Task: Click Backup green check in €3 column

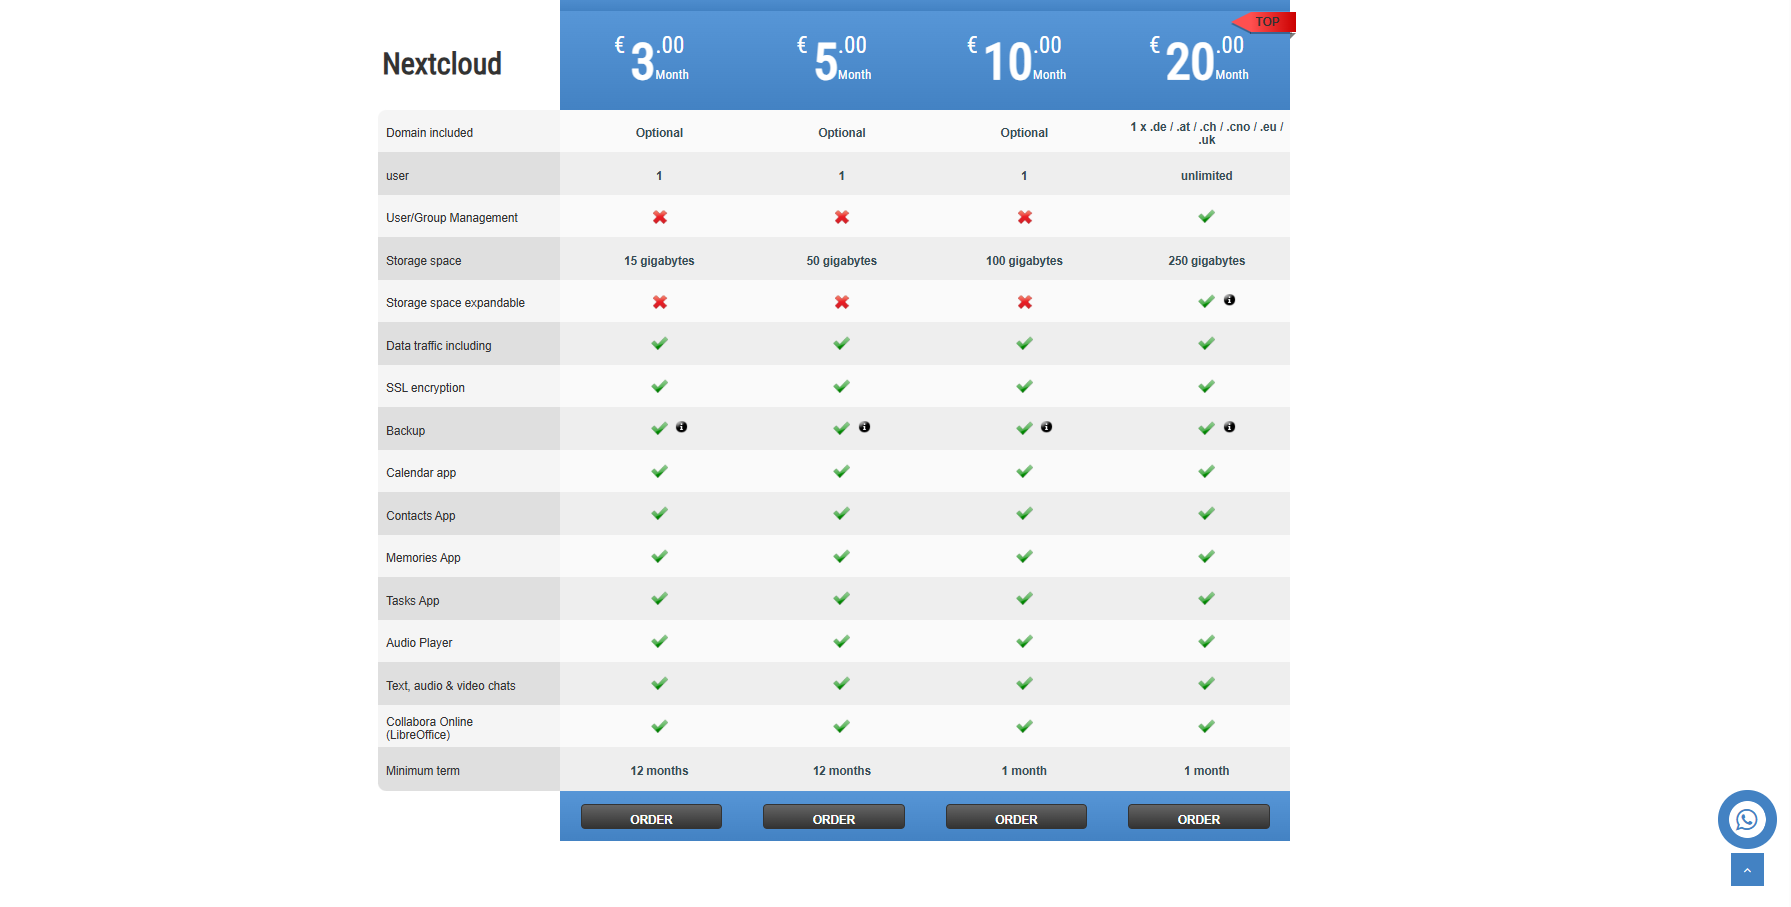Action: (x=659, y=428)
